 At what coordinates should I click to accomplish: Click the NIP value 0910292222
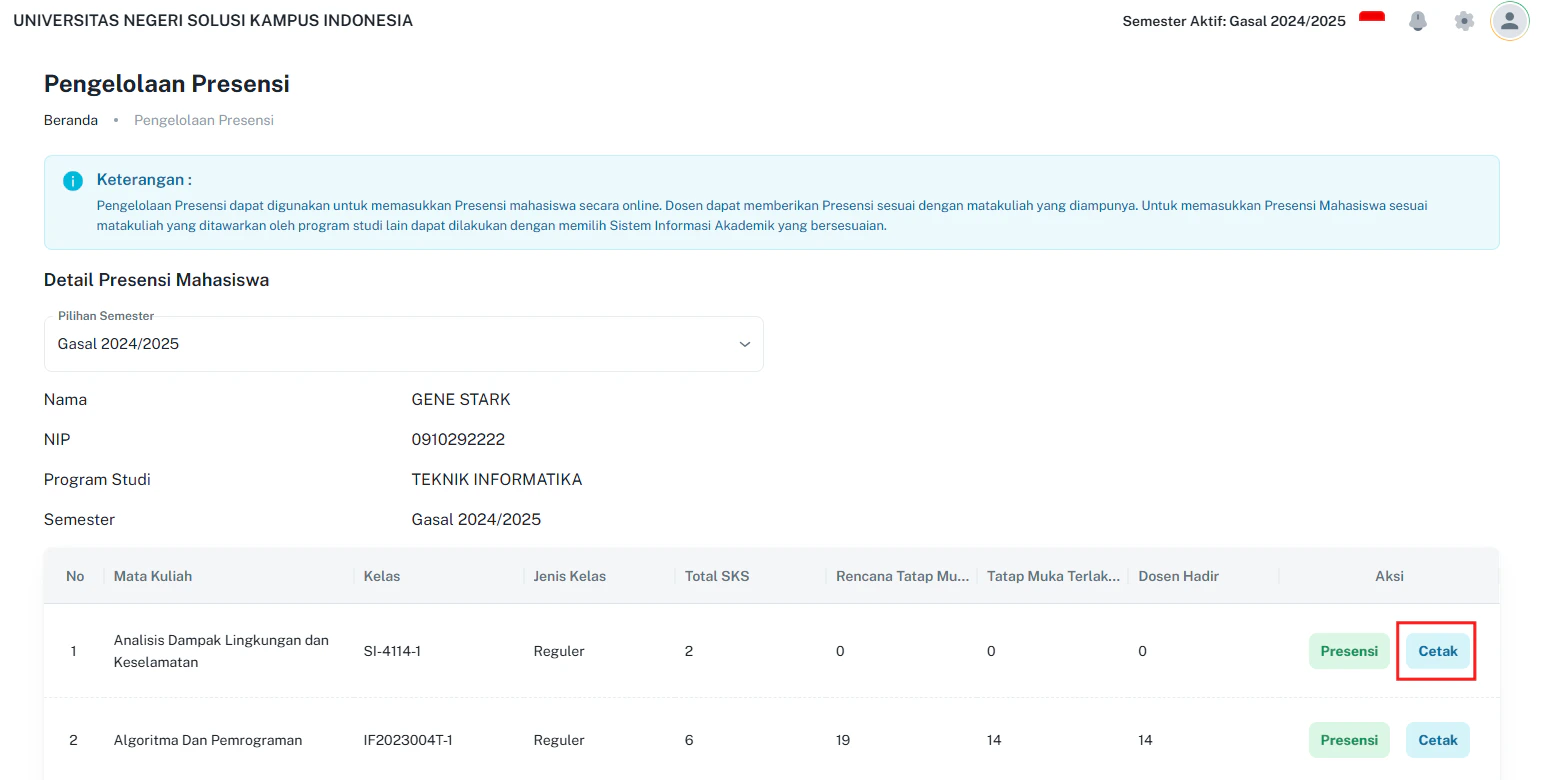458,440
